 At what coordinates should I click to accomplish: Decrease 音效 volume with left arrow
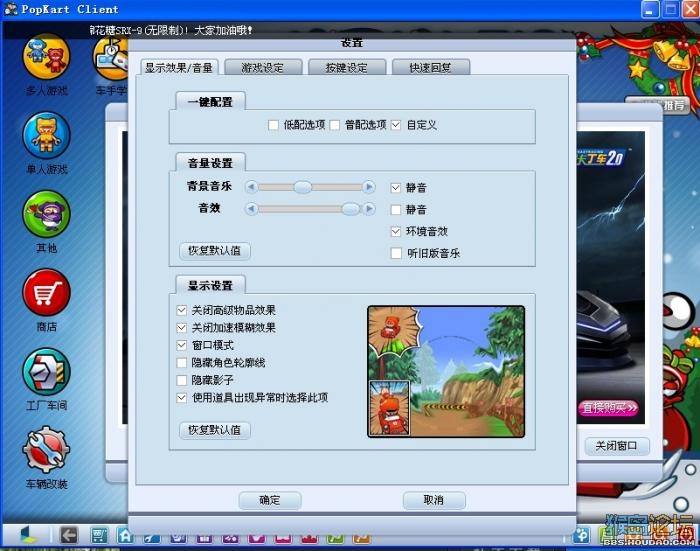tap(251, 209)
